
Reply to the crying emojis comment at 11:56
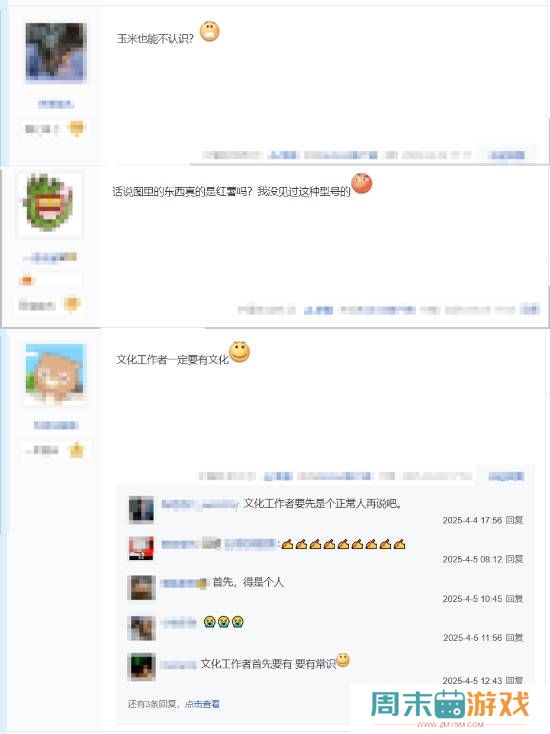[x=514, y=637]
